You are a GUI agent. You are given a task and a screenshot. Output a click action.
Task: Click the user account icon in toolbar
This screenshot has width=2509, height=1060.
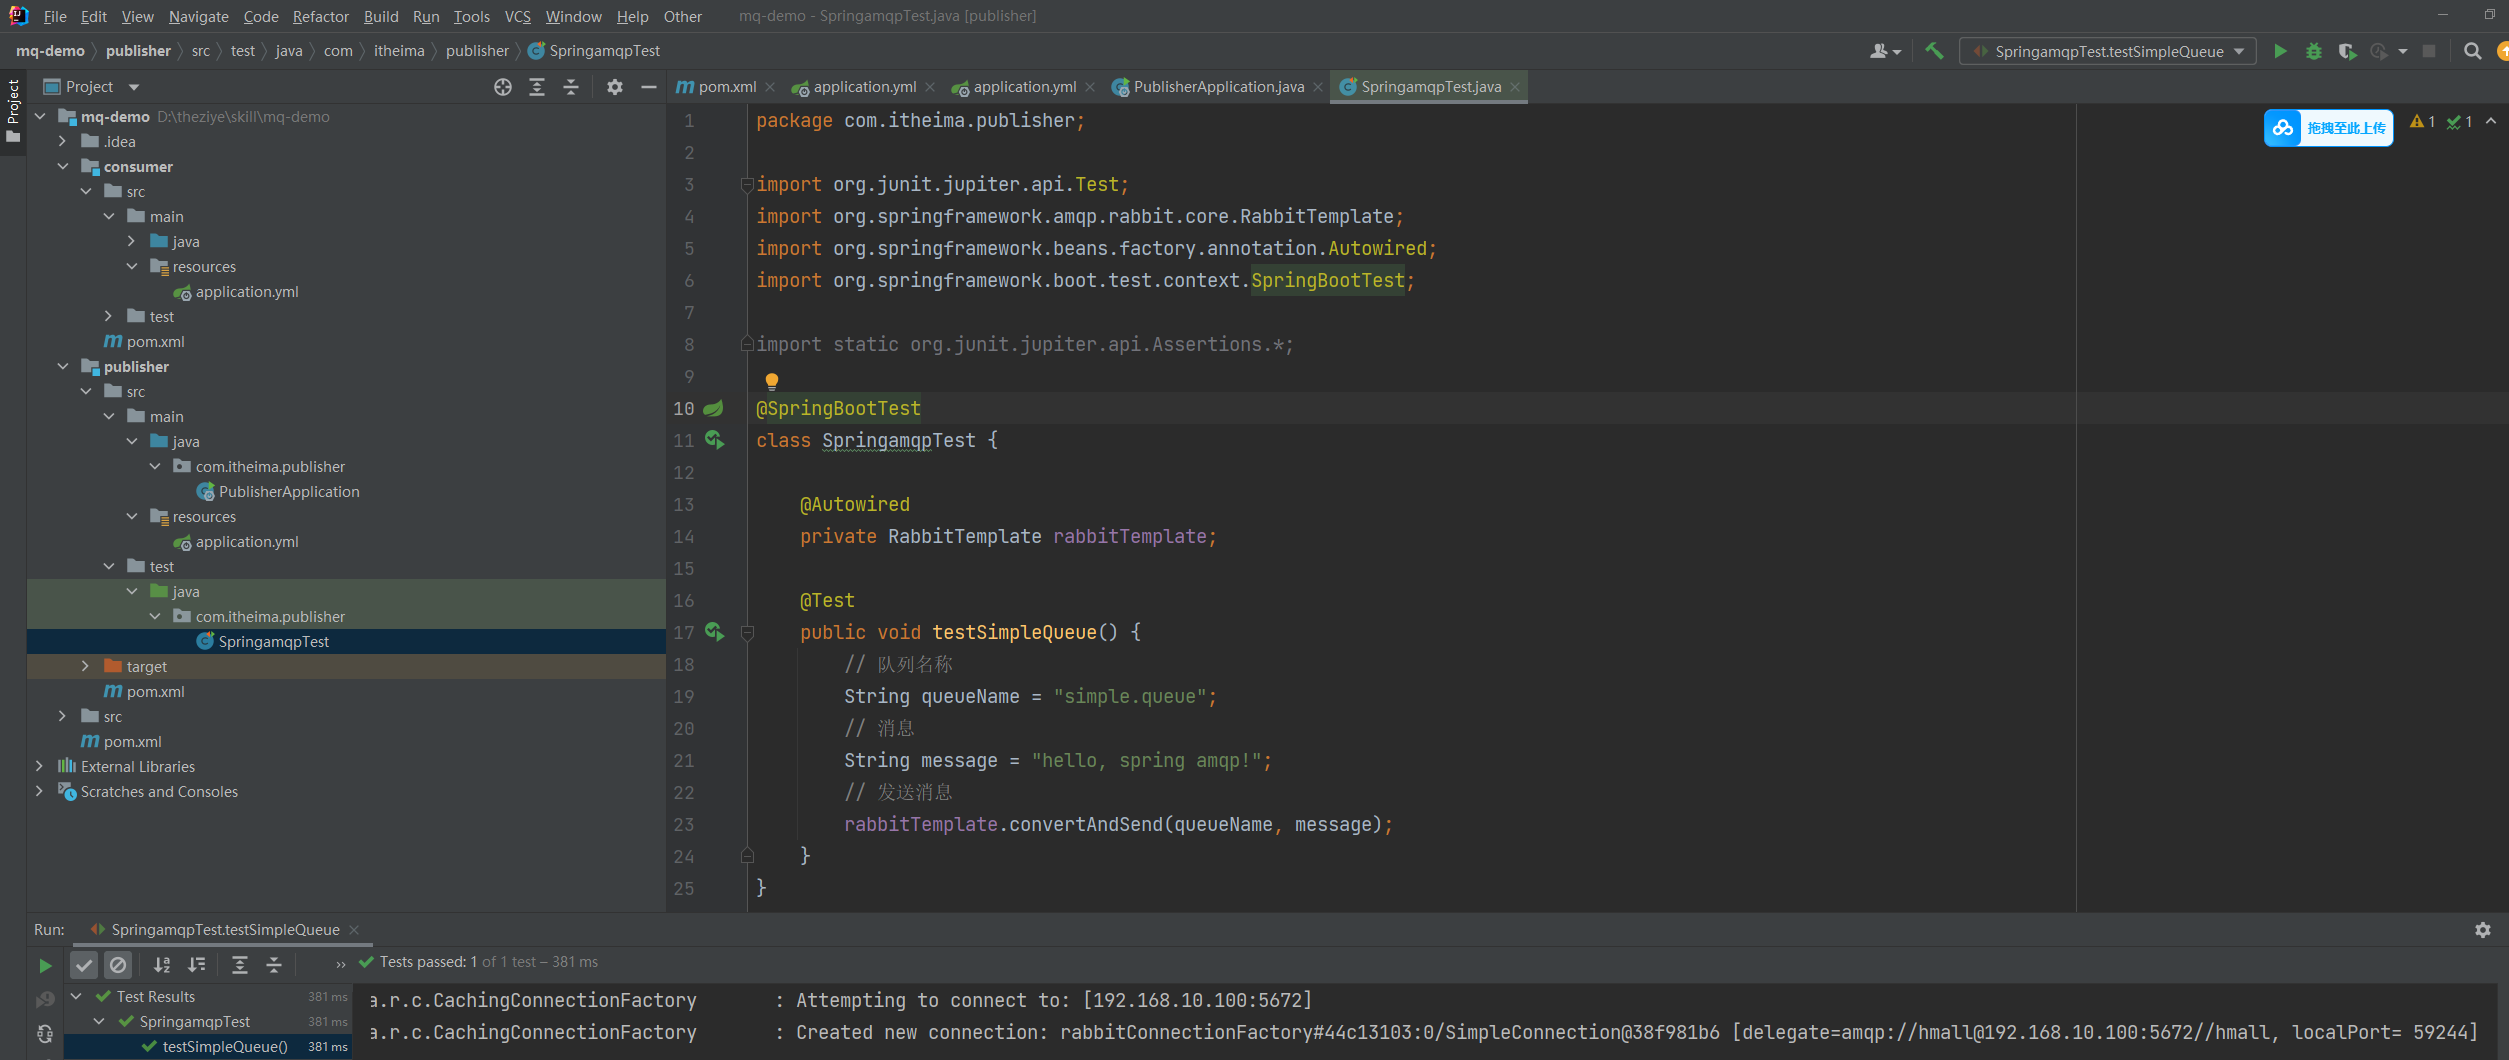(1885, 51)
